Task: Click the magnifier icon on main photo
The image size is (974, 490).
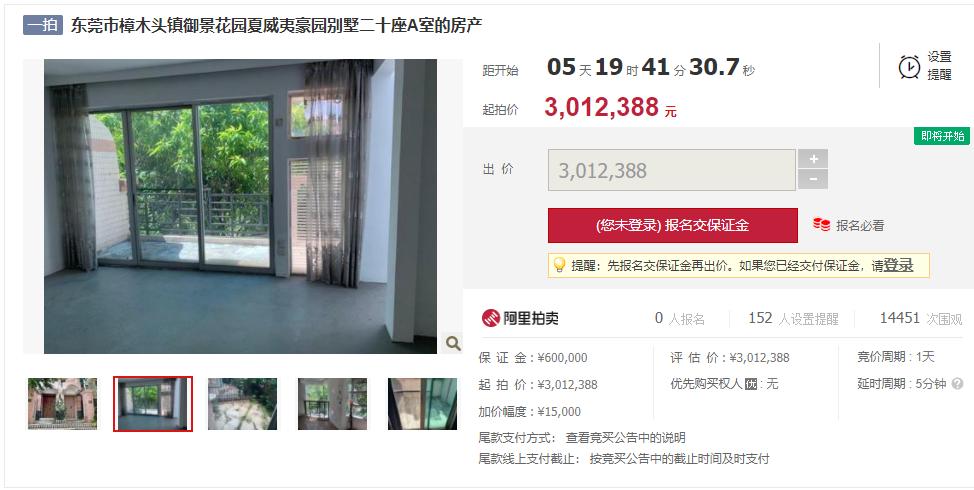Action: point(453,343)
